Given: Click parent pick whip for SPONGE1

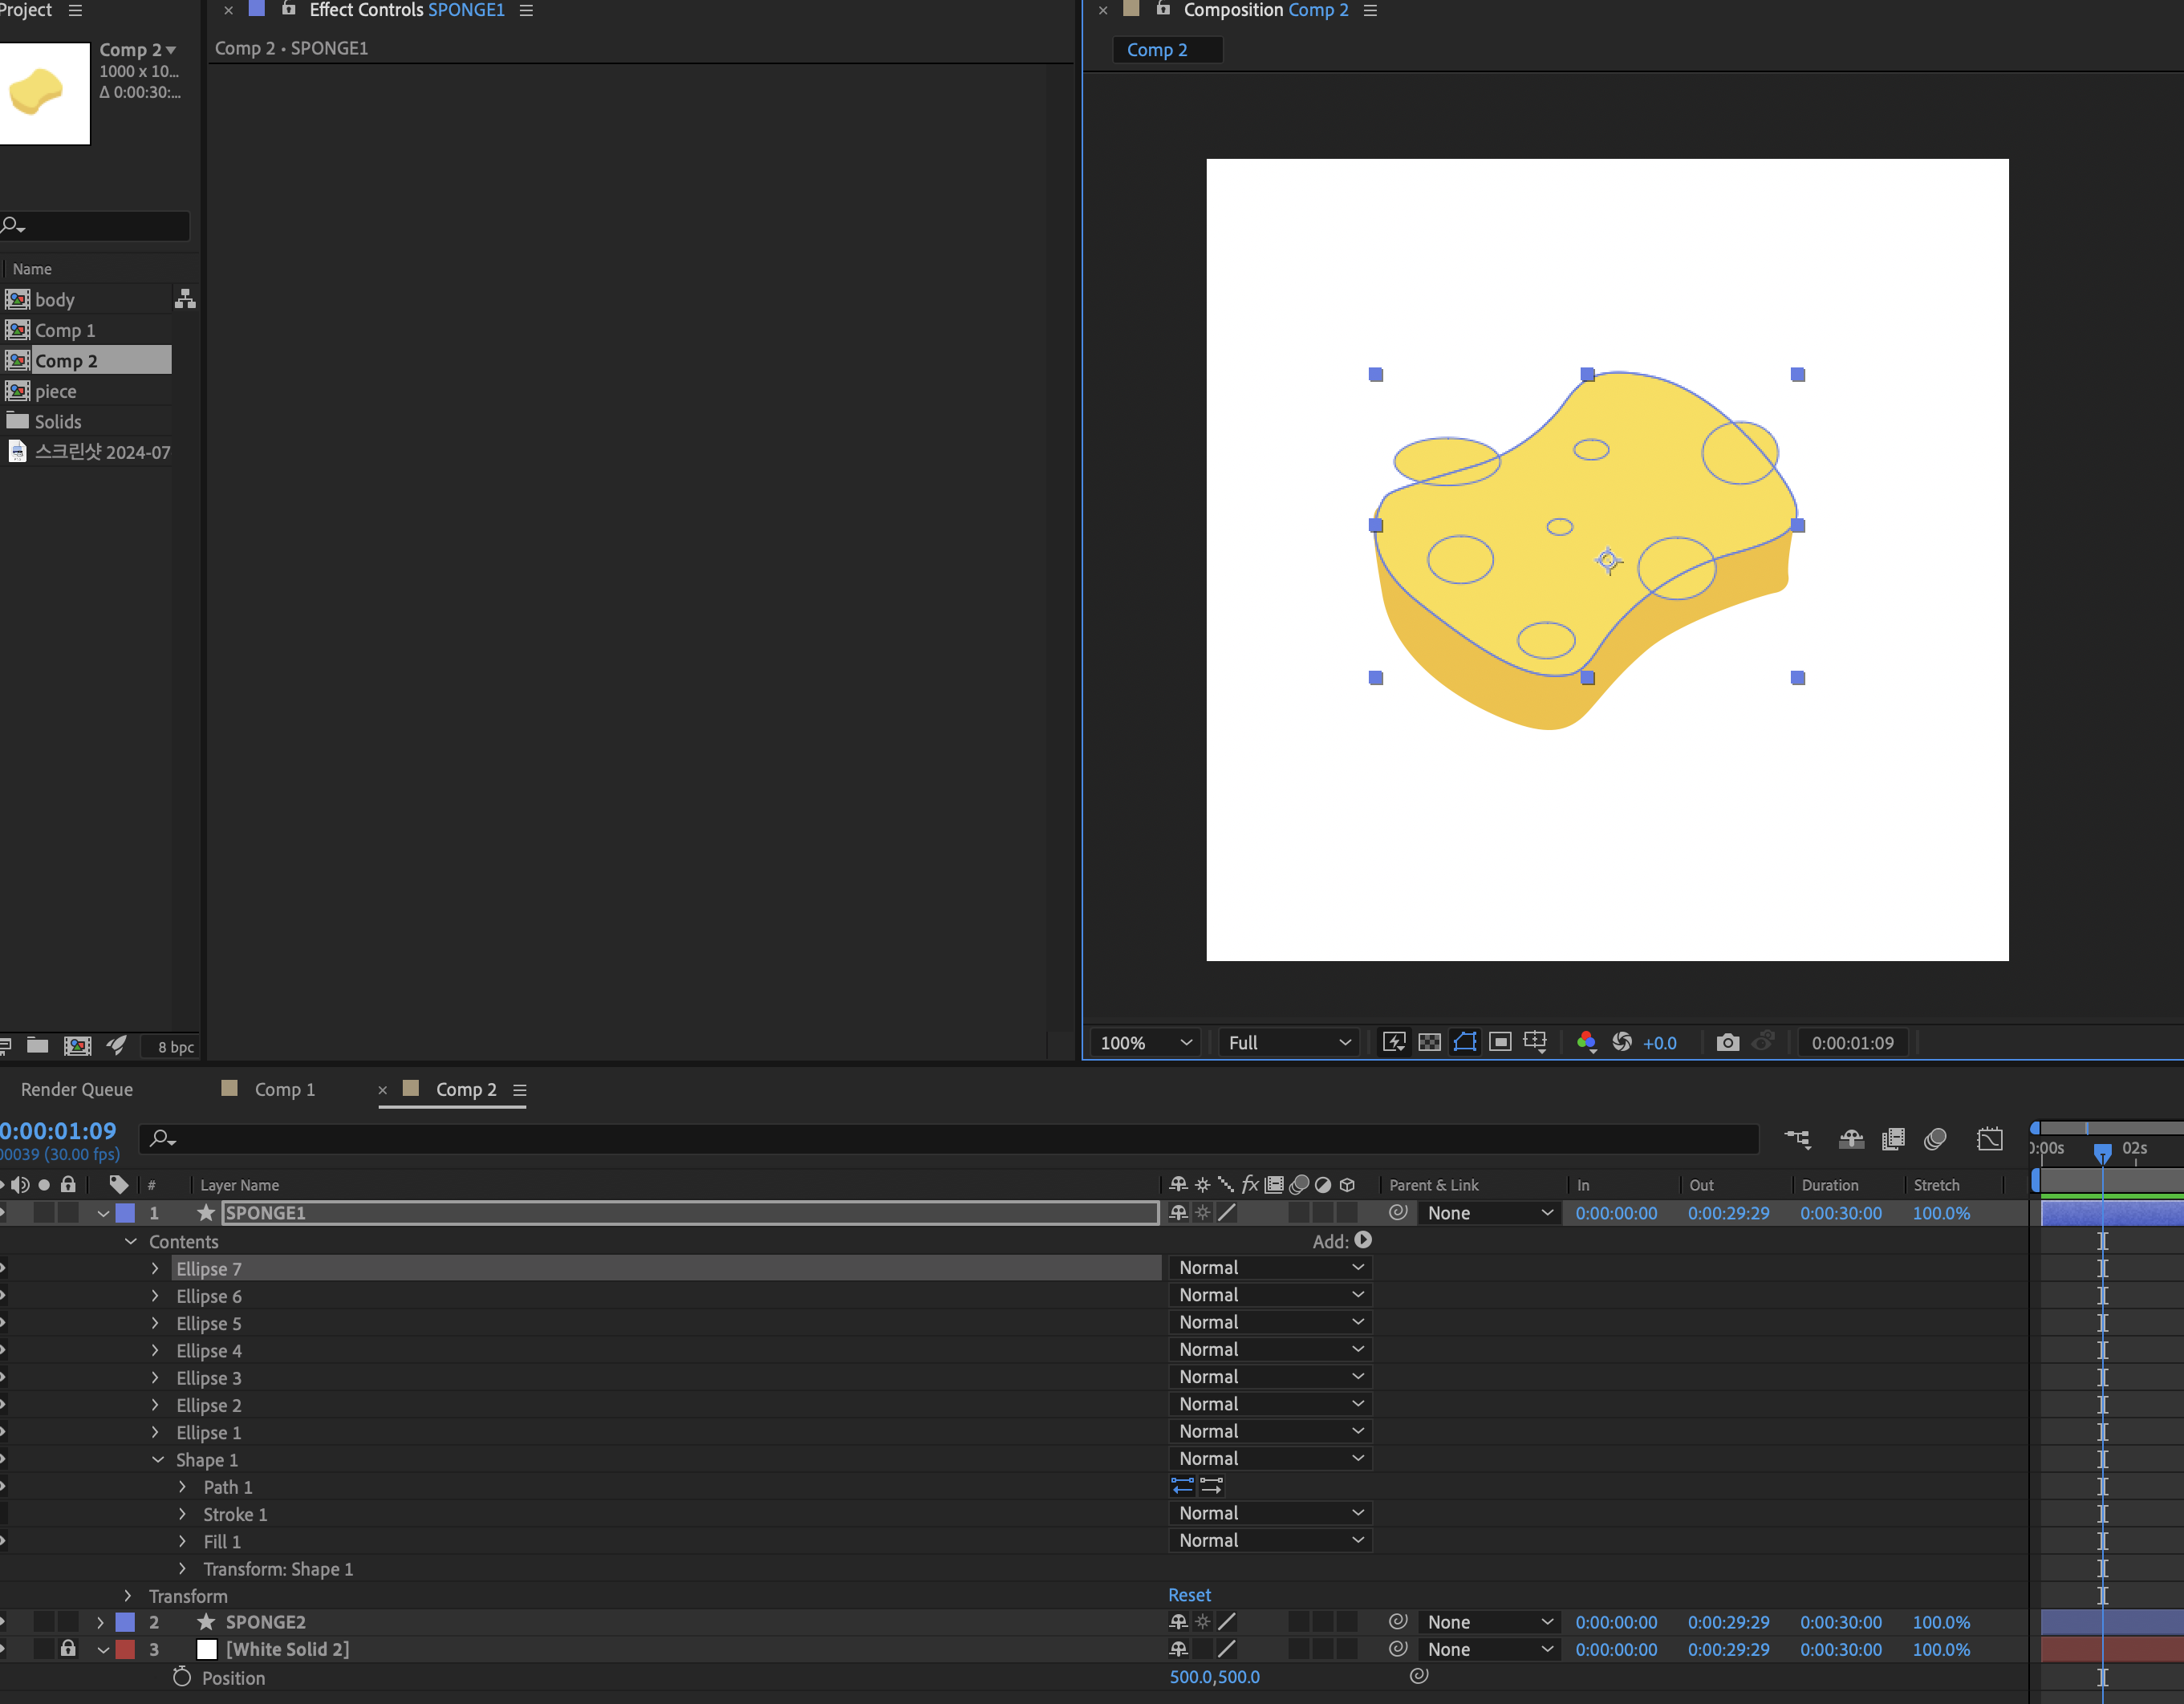Looking at the screenshot, I should point(1398,1212).
